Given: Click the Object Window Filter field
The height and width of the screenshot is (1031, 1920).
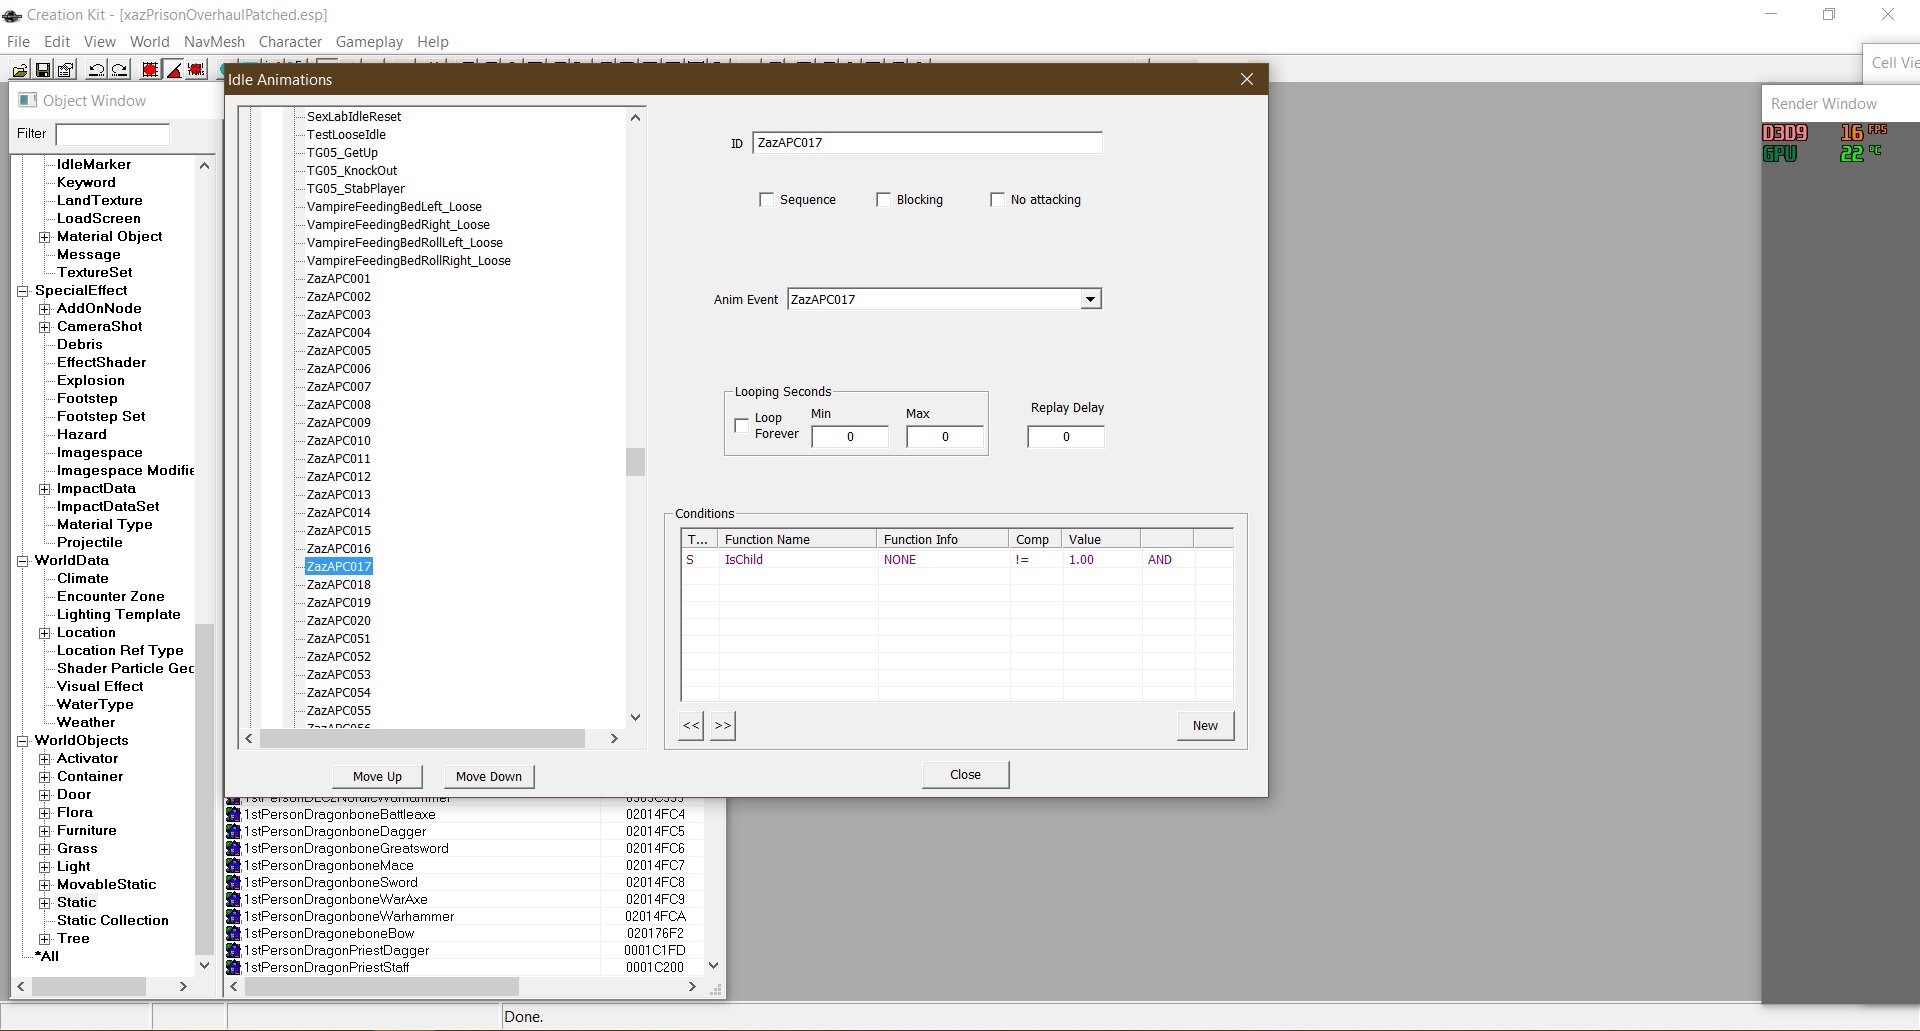Looking at the screenshot, I should (x=112, y=134).
